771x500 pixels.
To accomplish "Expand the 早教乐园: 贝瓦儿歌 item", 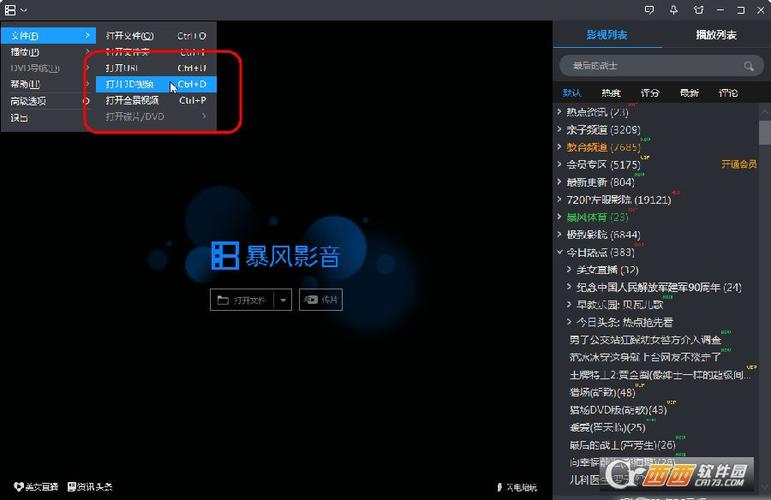I will click(569, 304).
